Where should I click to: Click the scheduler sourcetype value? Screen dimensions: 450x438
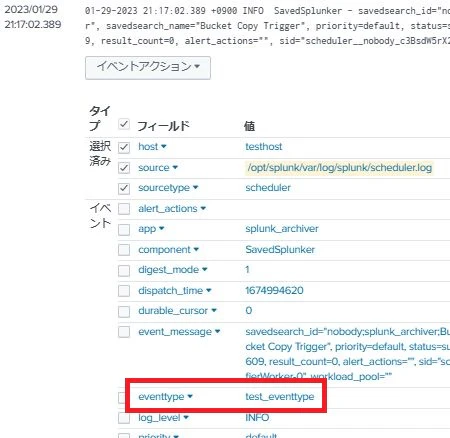tap(268, 188)
